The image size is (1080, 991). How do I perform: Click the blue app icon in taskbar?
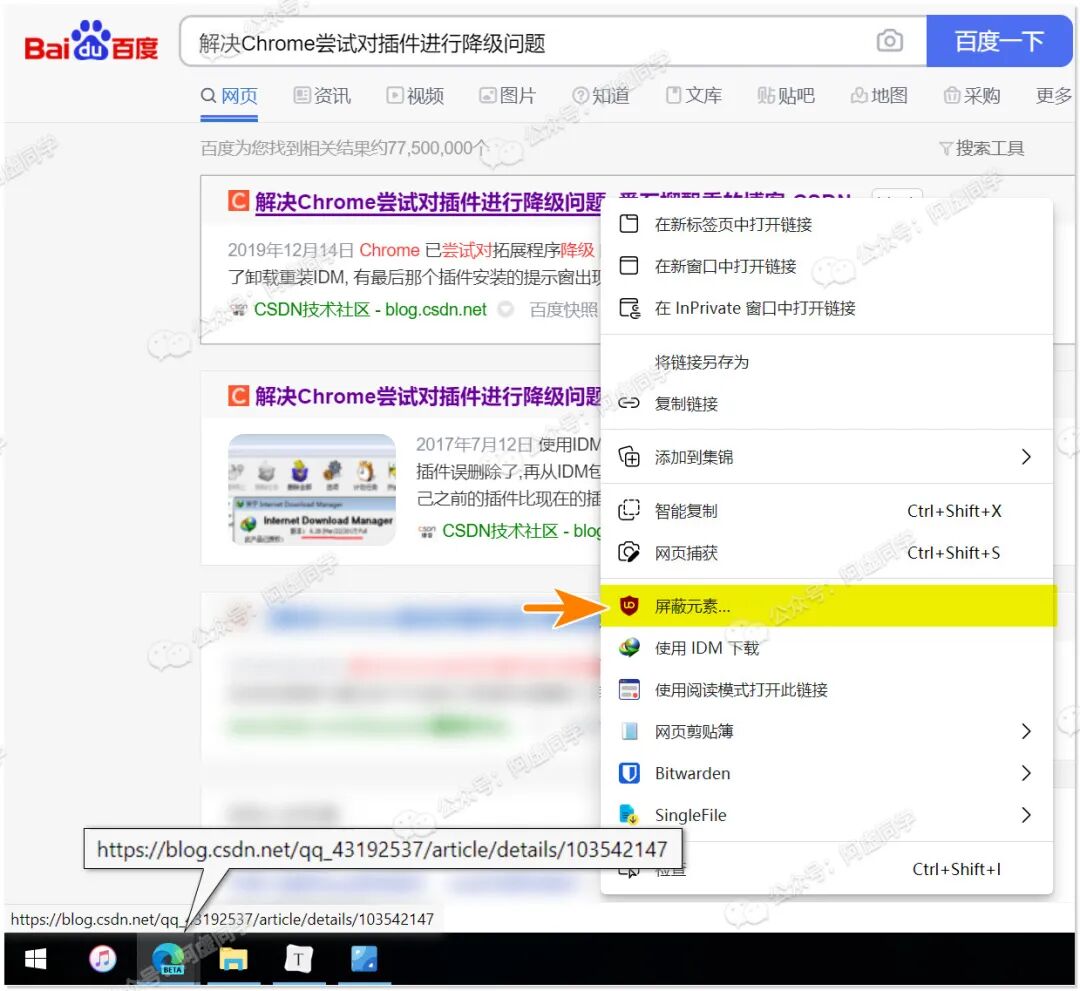[x=364, y=959]
